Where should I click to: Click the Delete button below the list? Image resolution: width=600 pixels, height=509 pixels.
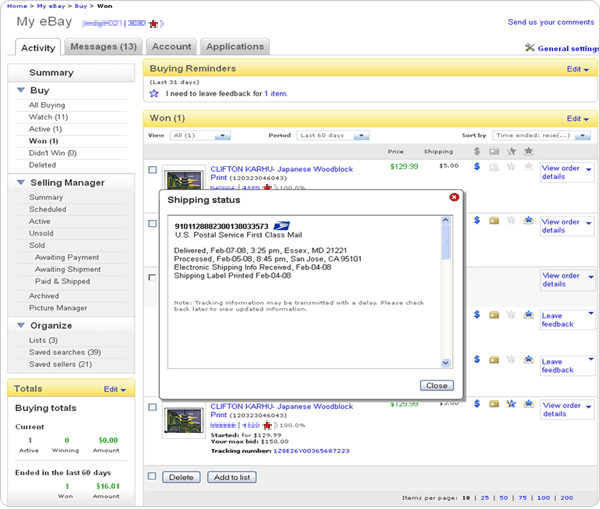[181, 477]
